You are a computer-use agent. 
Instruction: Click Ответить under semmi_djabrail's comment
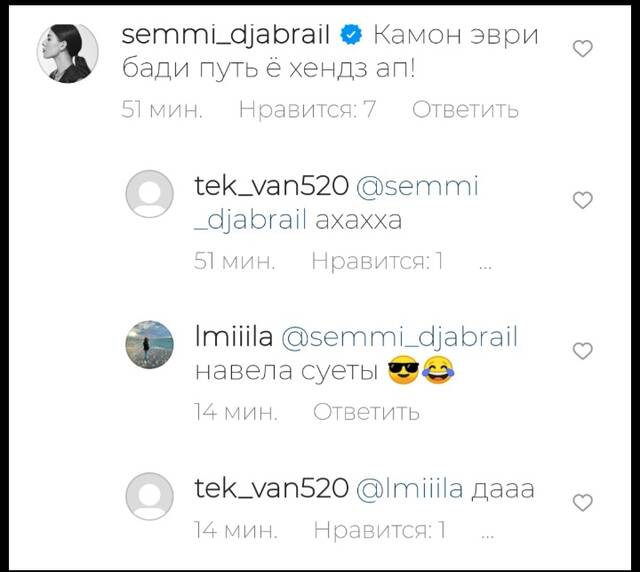tap(465, 109)
